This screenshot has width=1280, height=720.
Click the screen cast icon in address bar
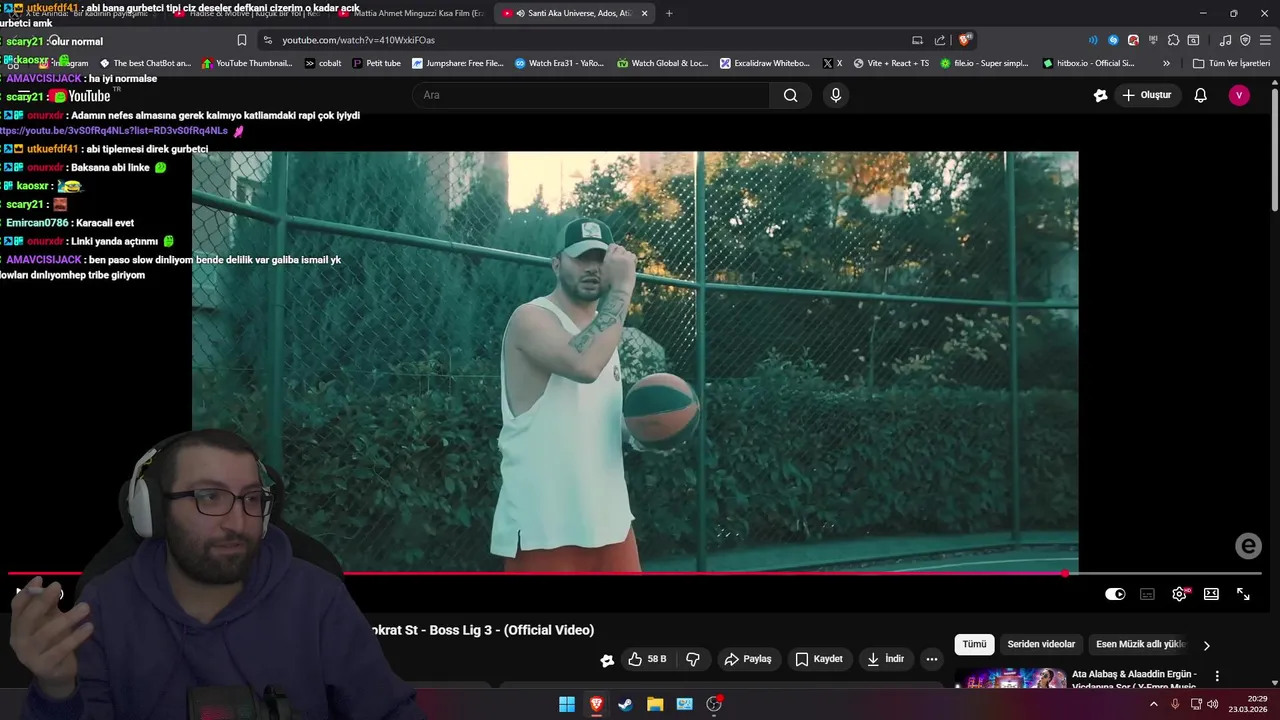[917, 40]
